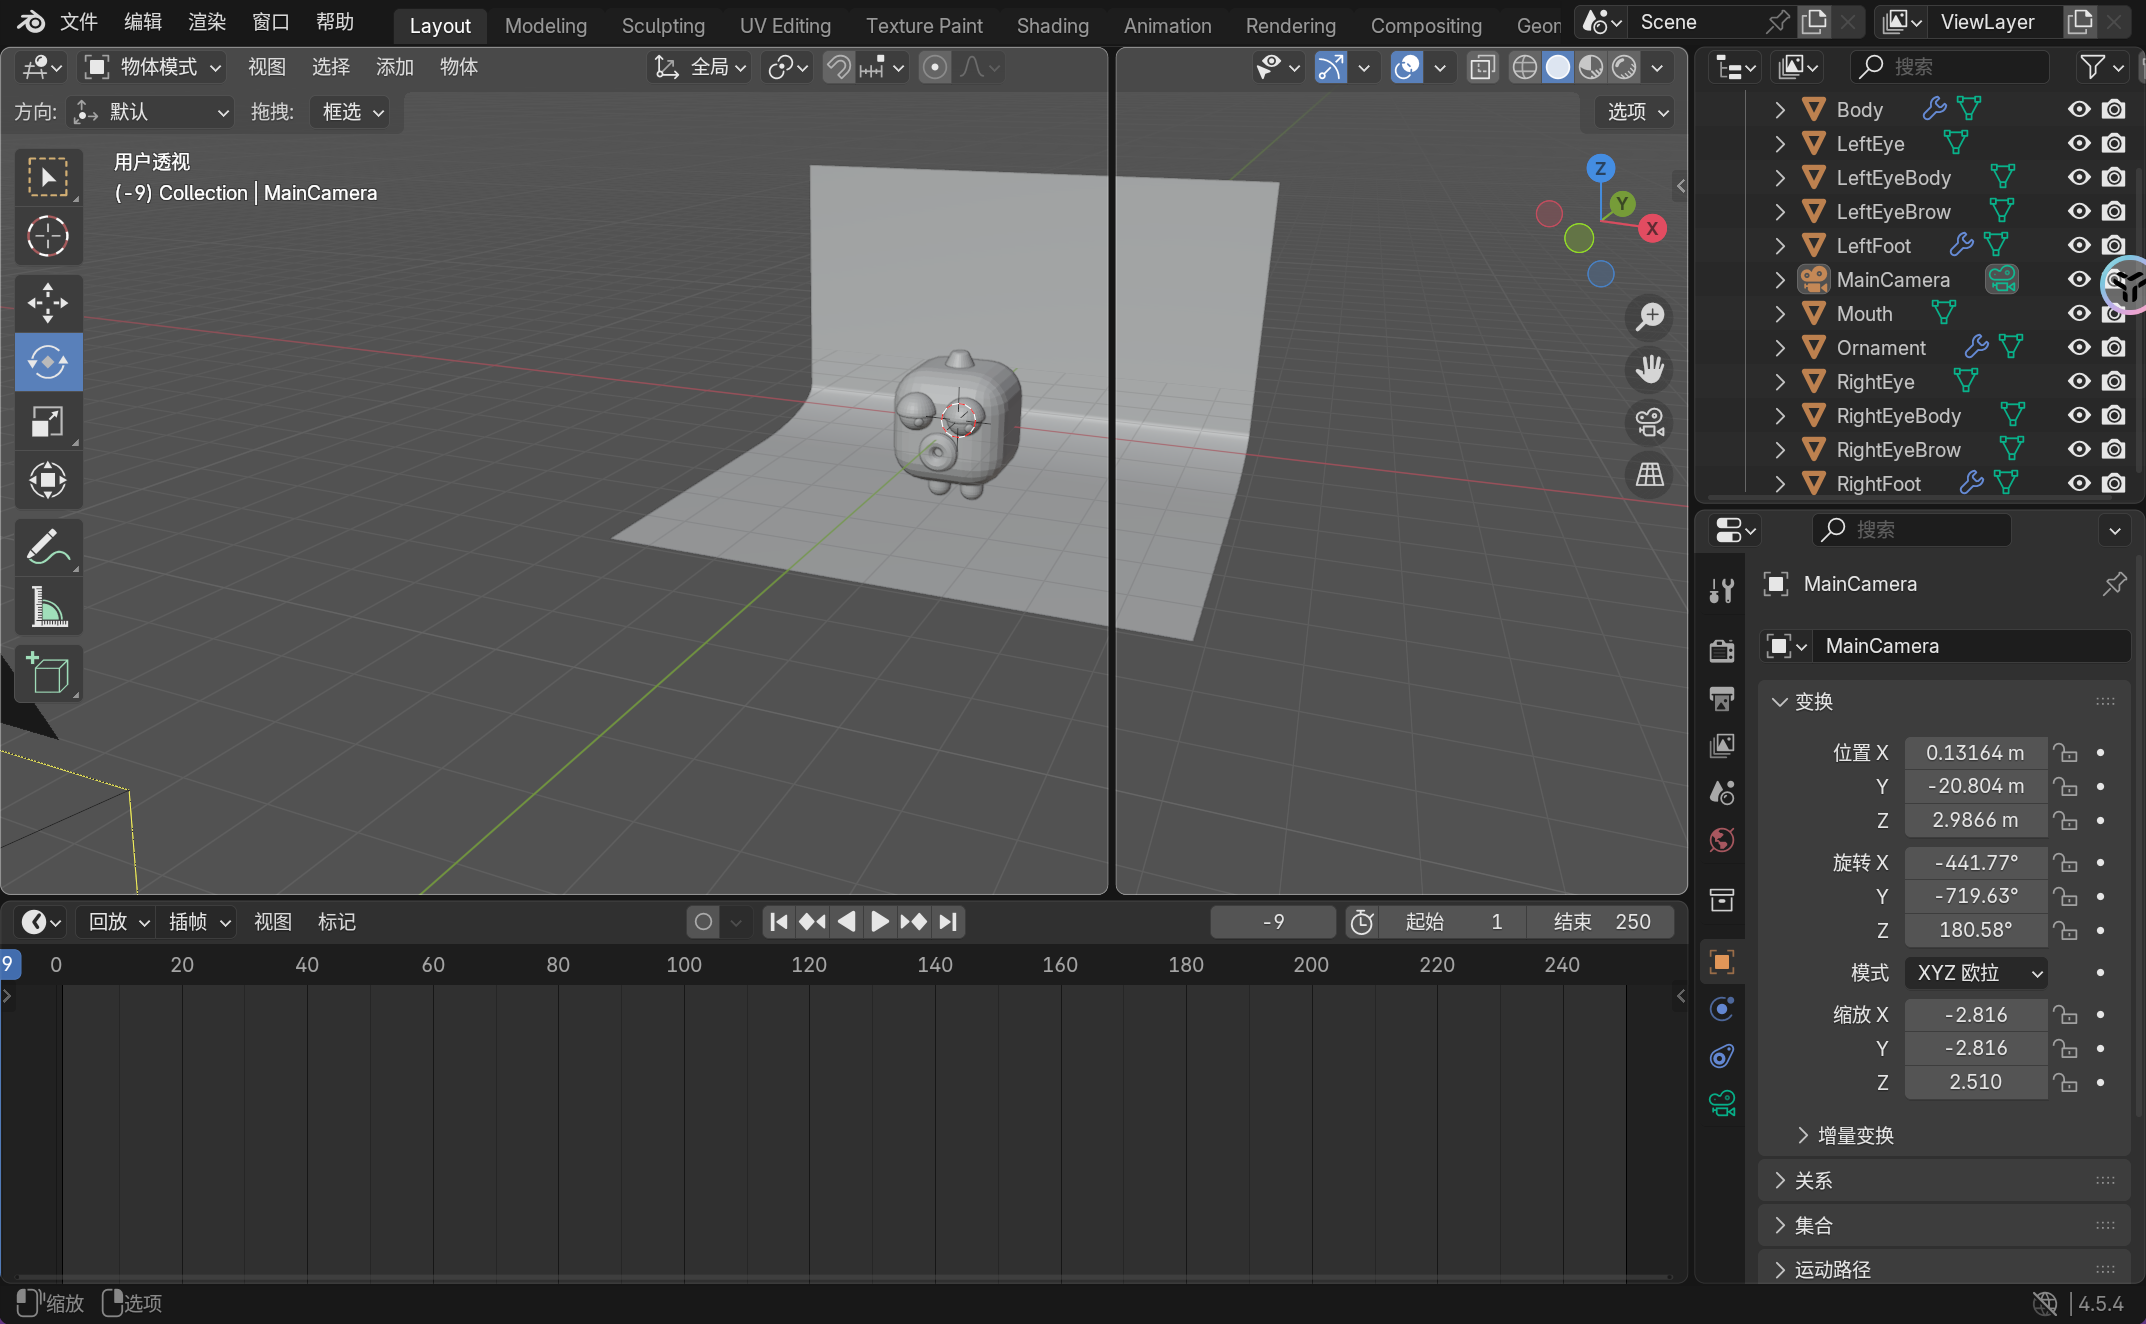Expand the Relations (关系) panel
This screenshot has width=2146, height=1324.
1812,1180
